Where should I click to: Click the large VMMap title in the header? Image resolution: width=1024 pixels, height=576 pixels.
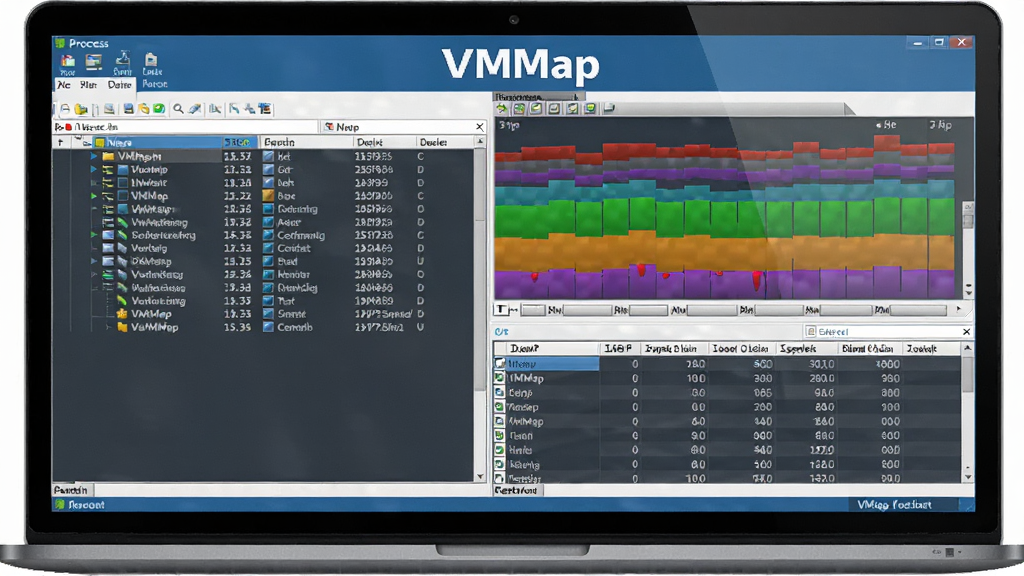520,65
